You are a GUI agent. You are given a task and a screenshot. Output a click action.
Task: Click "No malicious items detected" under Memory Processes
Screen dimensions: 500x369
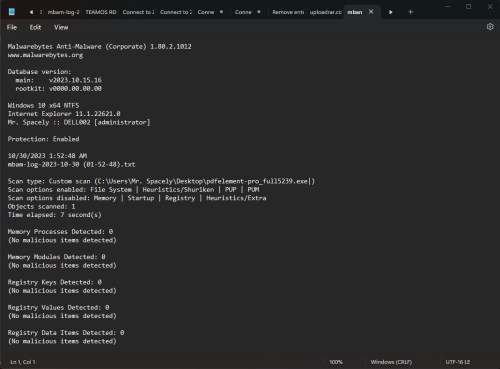(x=62, y=240)
